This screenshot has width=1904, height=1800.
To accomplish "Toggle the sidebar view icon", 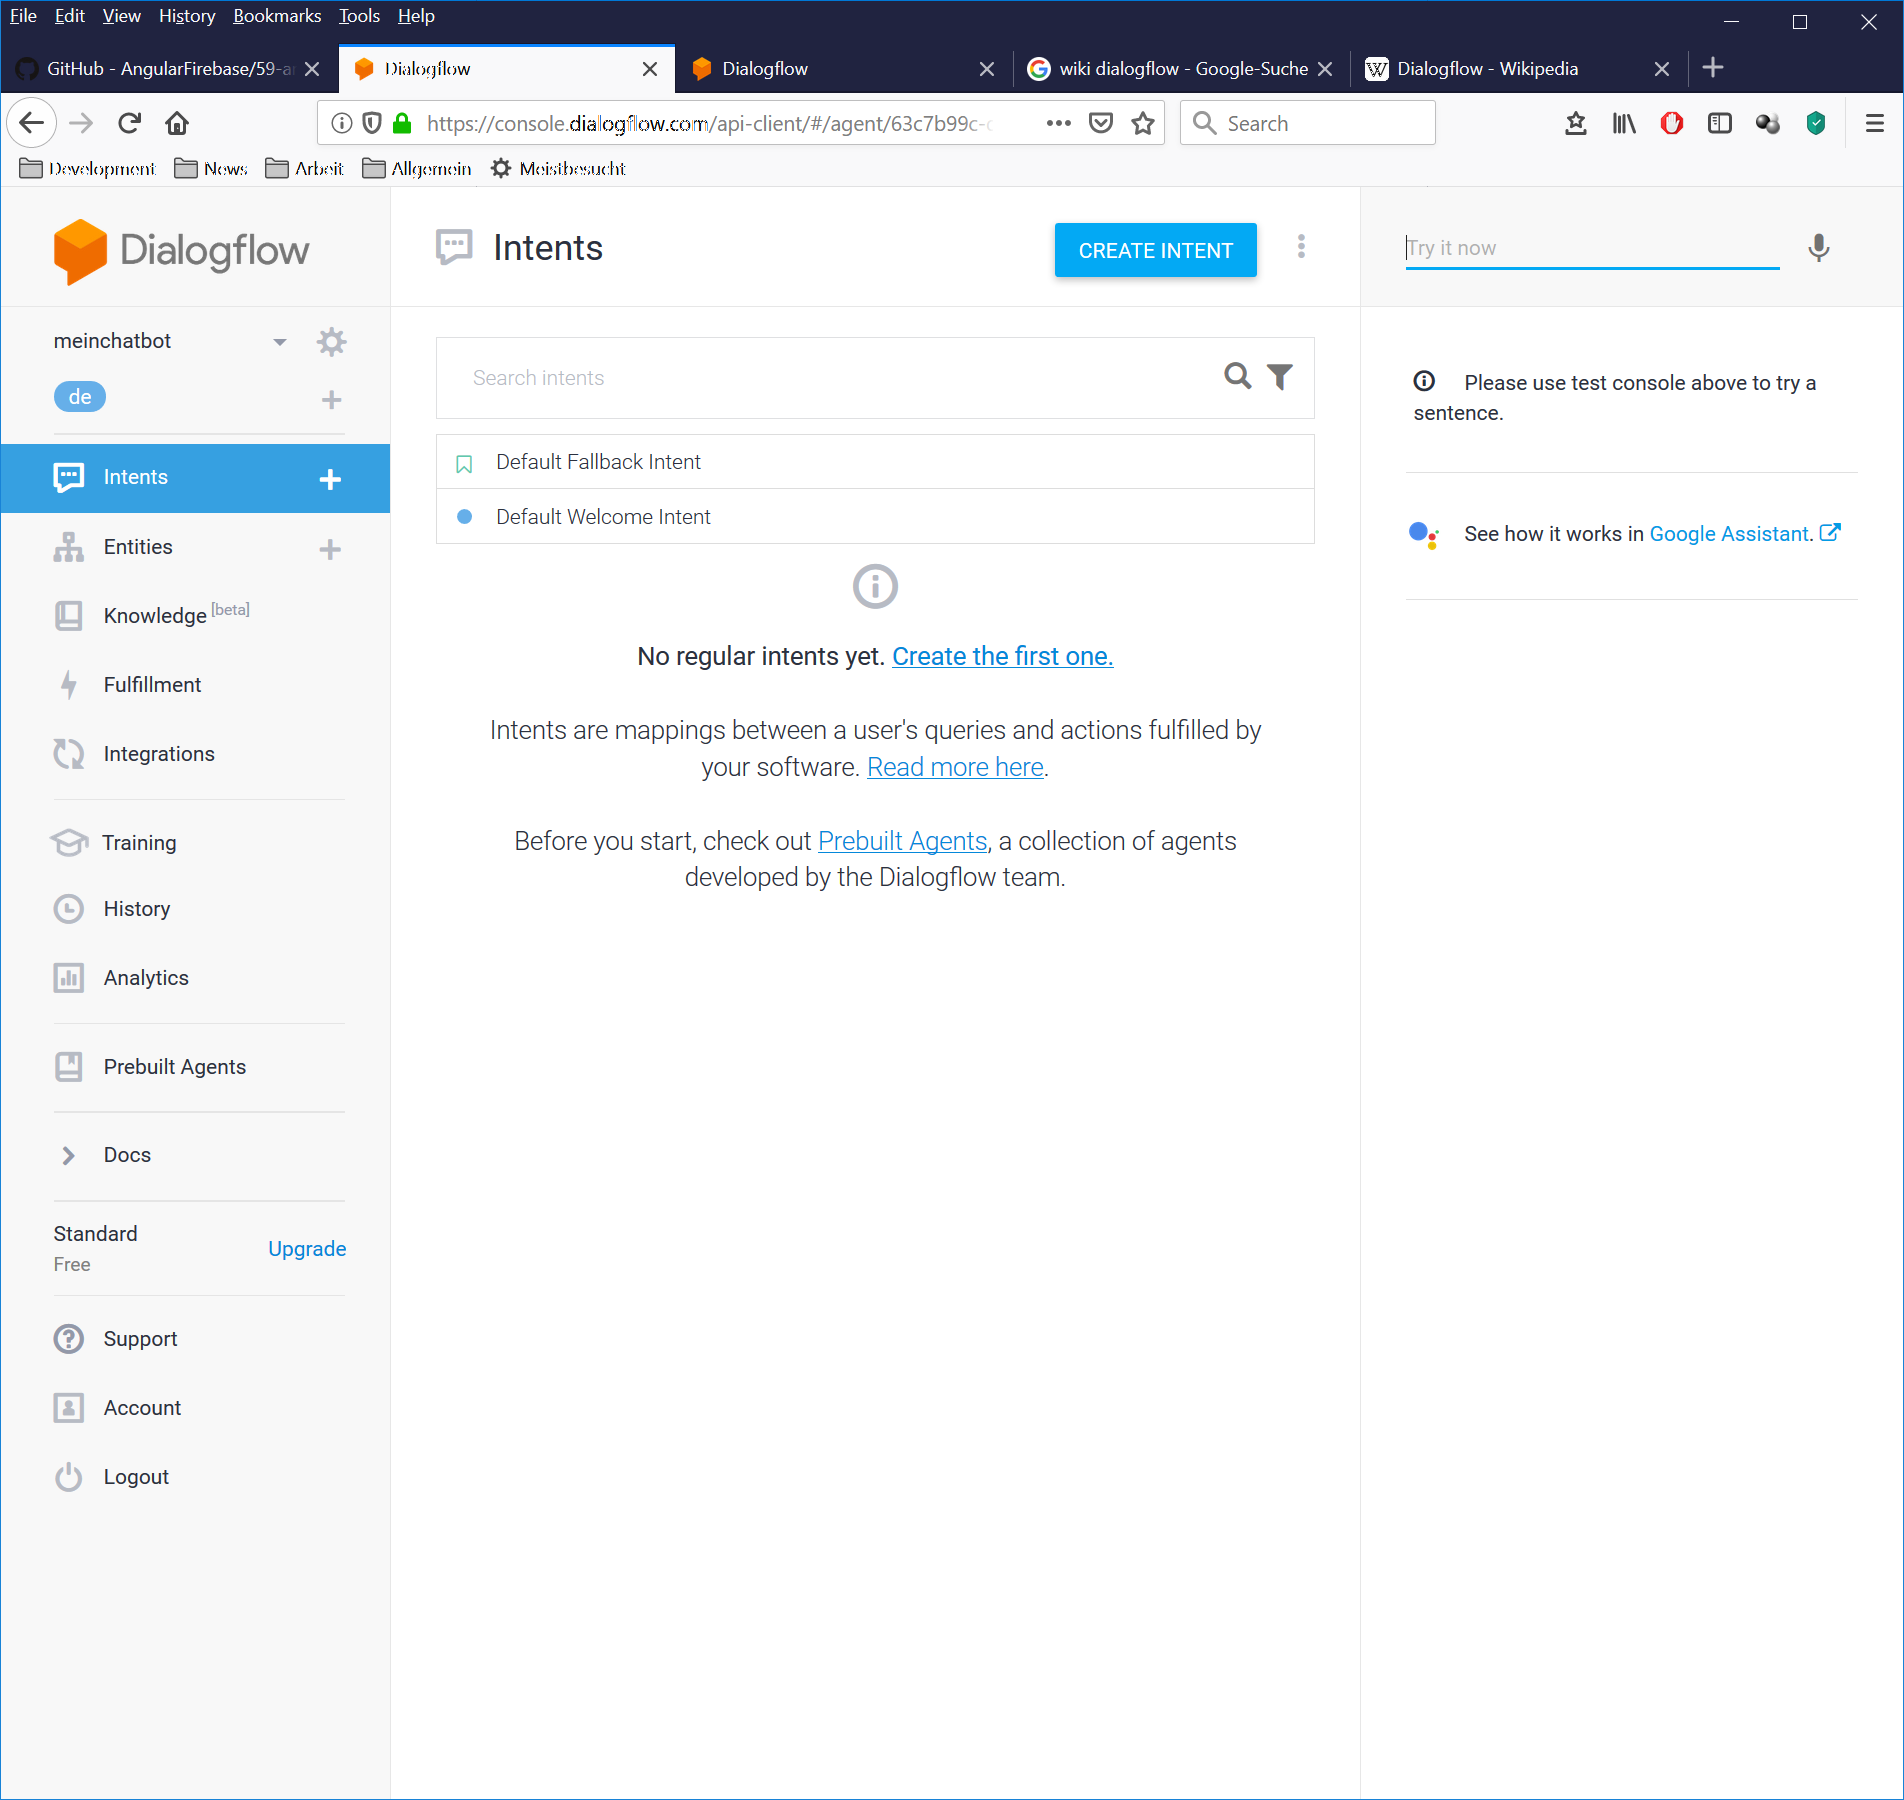I will click(1720, 123).
